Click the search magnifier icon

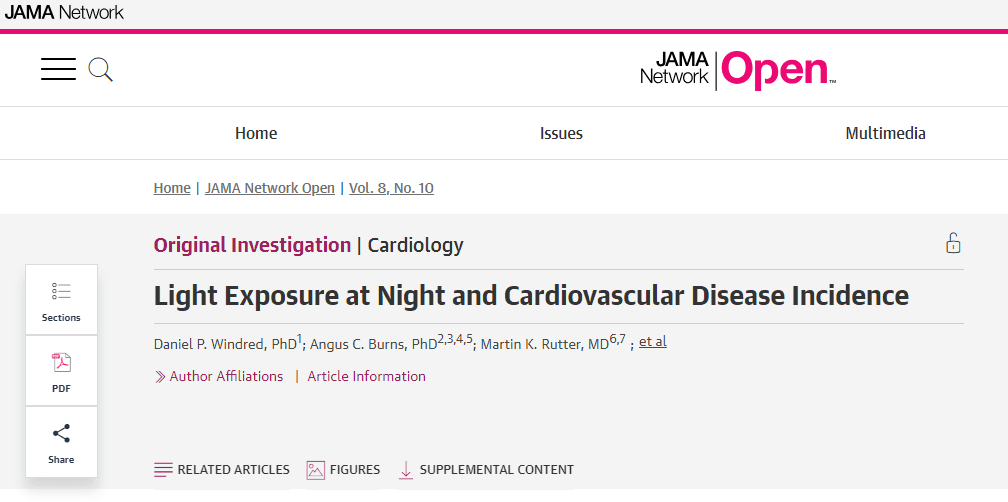click(x=100, y=69)
